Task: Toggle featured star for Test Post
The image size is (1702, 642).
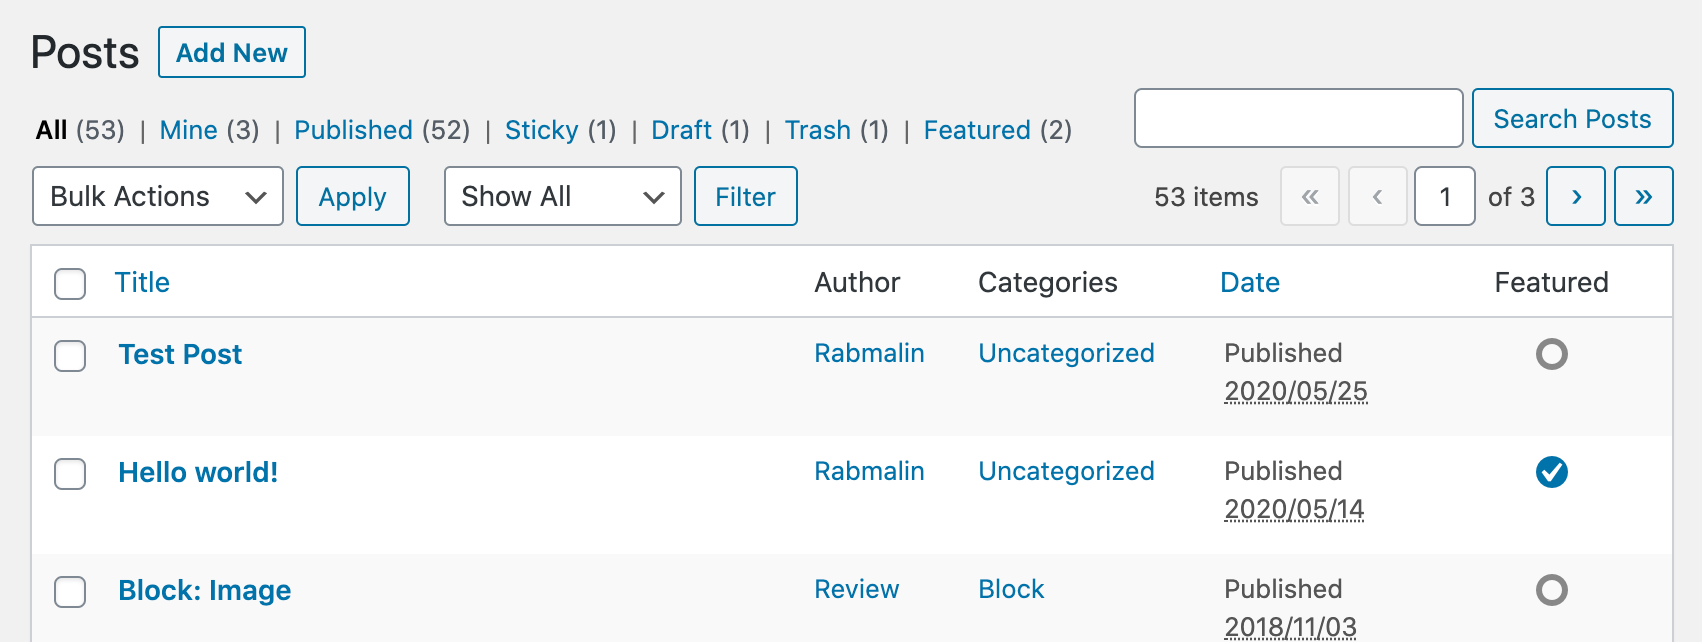Action: (1551, 354)
